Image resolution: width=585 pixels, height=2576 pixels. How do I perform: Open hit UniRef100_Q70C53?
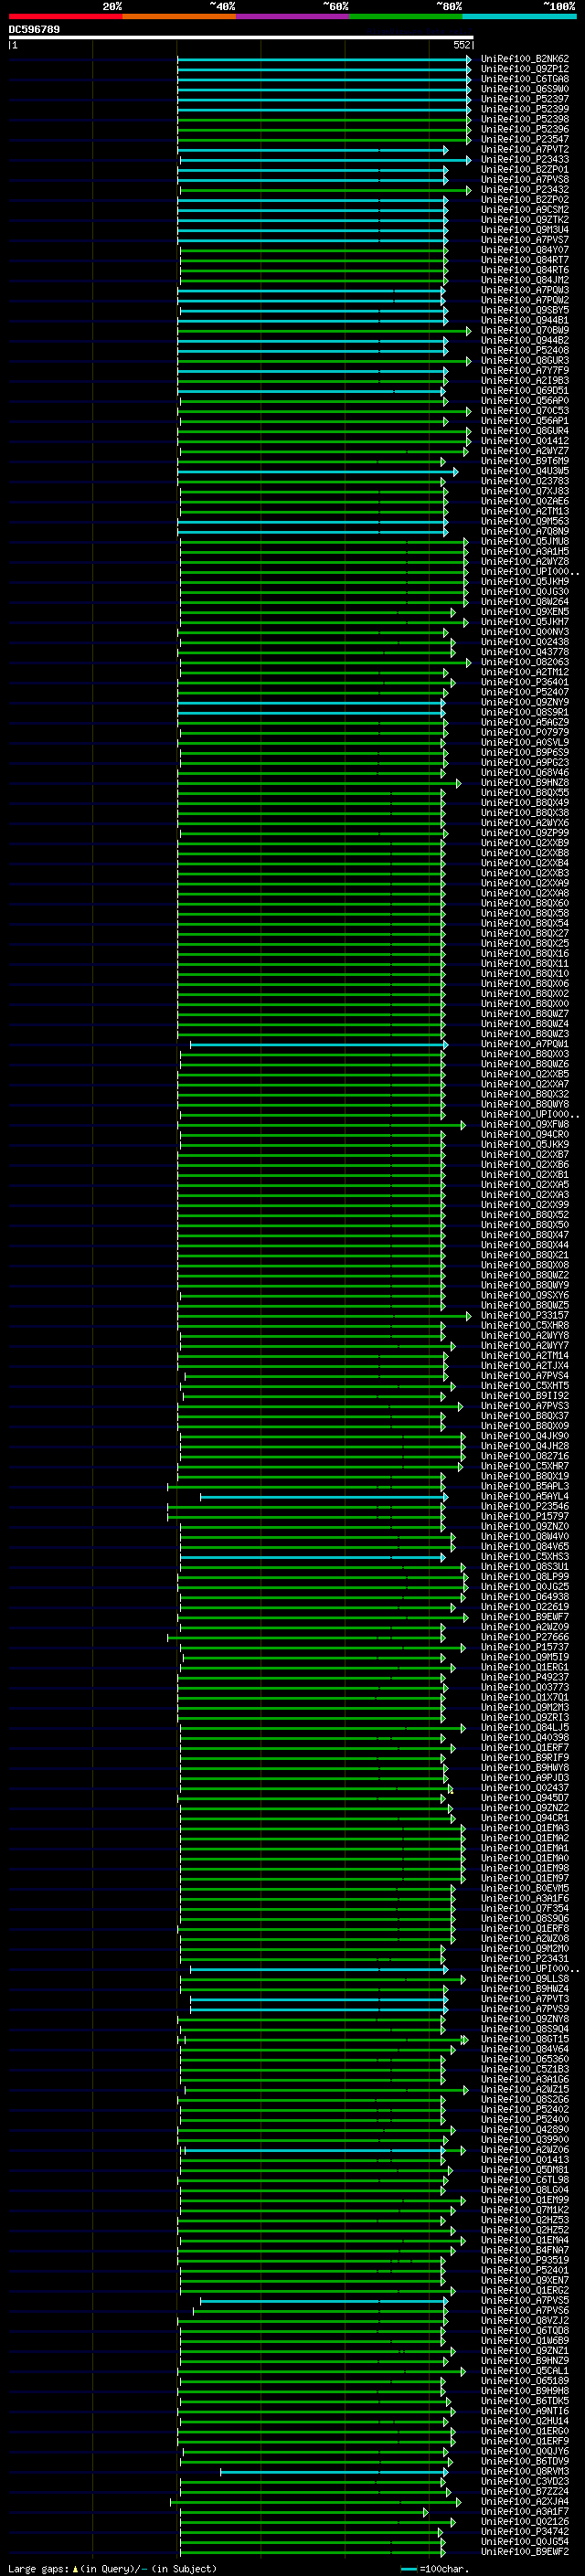tap(525, 411)
